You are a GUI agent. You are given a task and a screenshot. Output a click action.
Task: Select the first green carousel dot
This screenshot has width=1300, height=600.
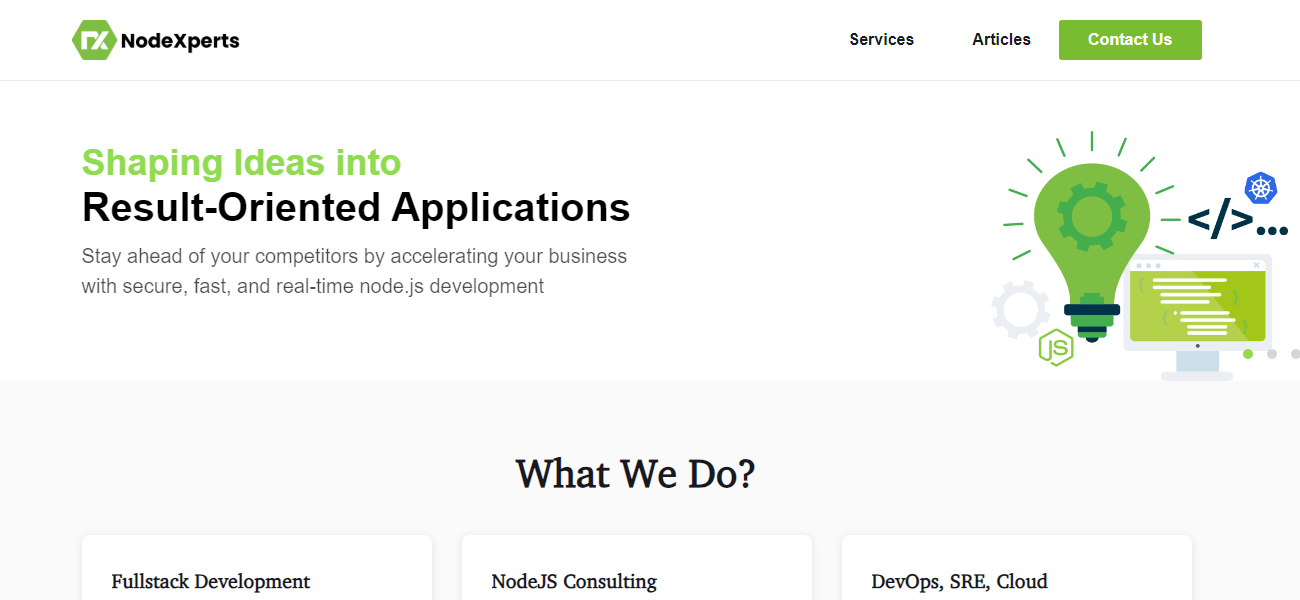pyautogui.click(x=1248, y=354)
